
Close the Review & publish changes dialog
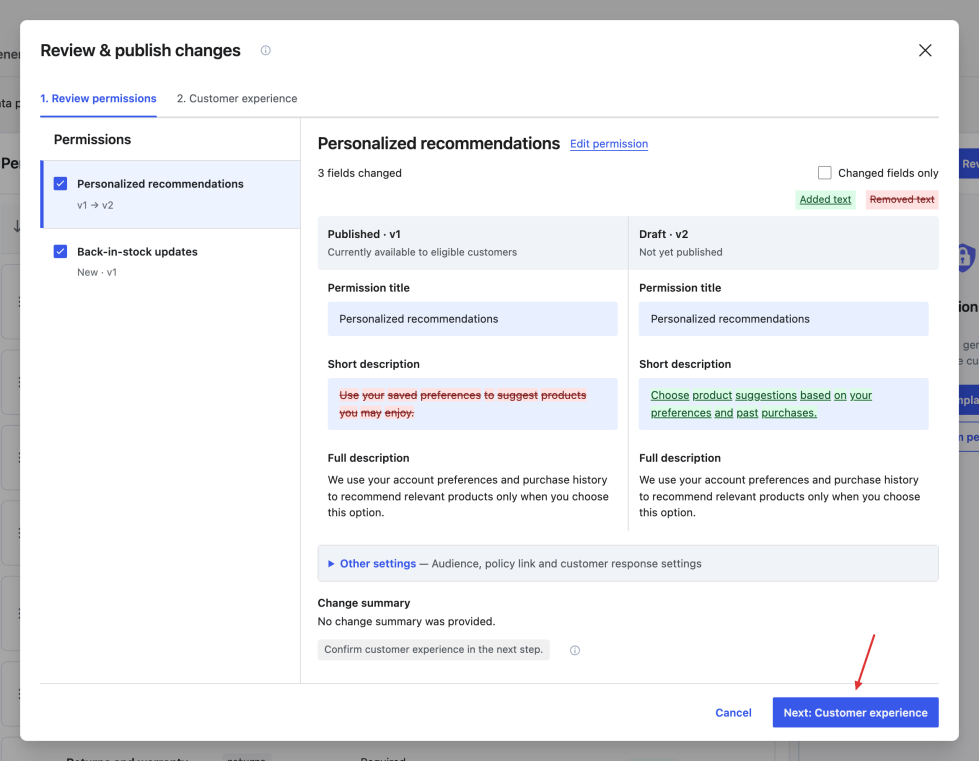click(925, 51)
